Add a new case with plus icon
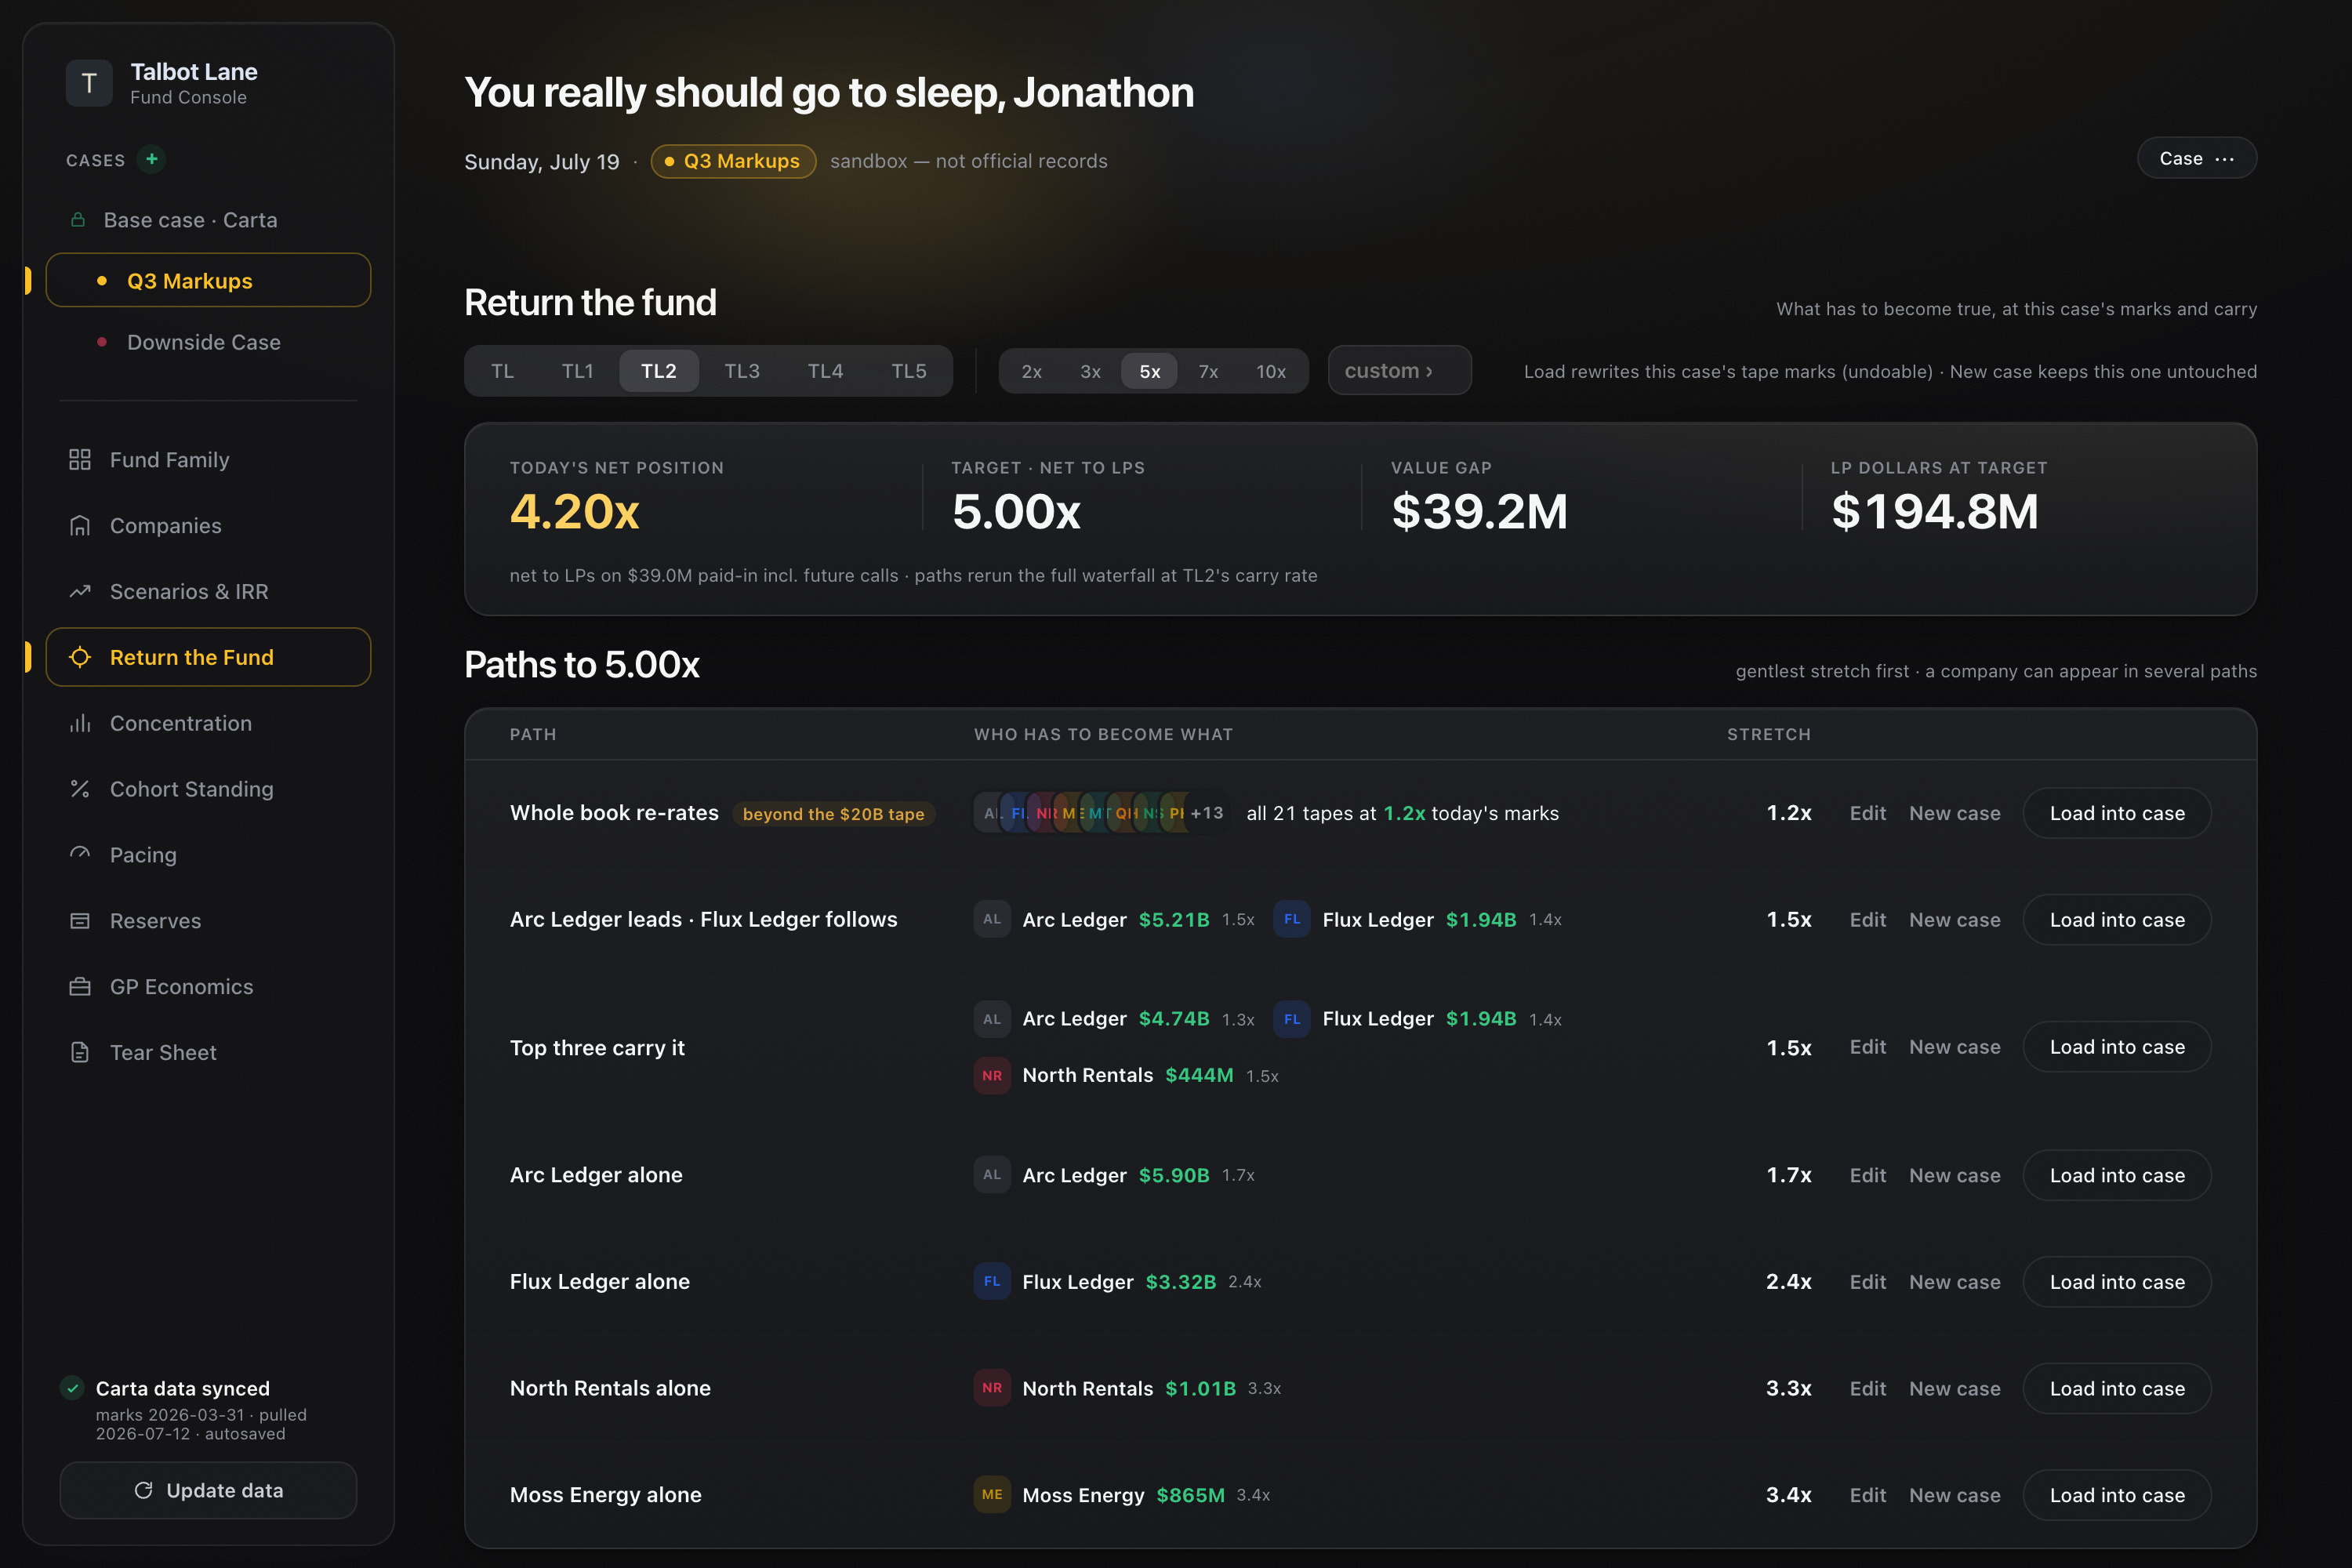This screenshot has width=2352, height=1568. pos(152,159)
